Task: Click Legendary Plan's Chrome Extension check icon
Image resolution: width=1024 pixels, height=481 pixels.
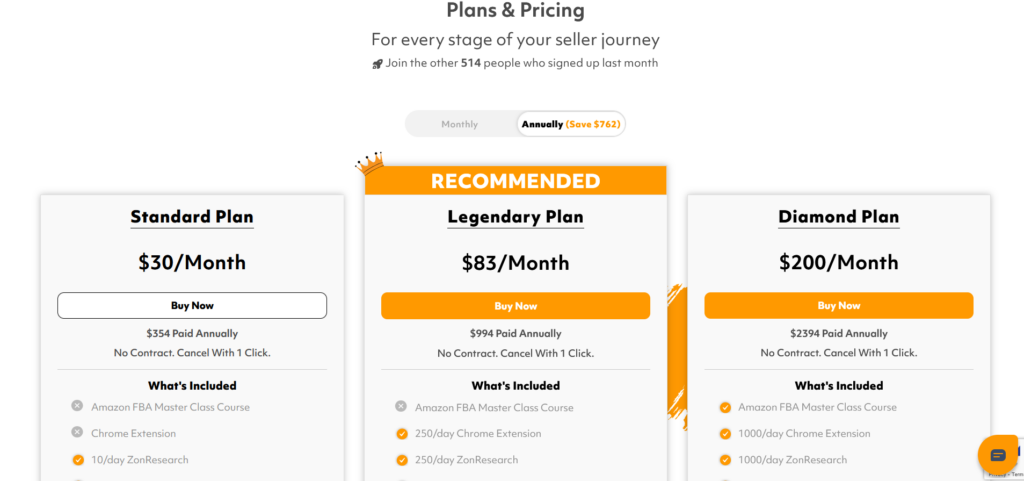Action: (x=401, y=434)
